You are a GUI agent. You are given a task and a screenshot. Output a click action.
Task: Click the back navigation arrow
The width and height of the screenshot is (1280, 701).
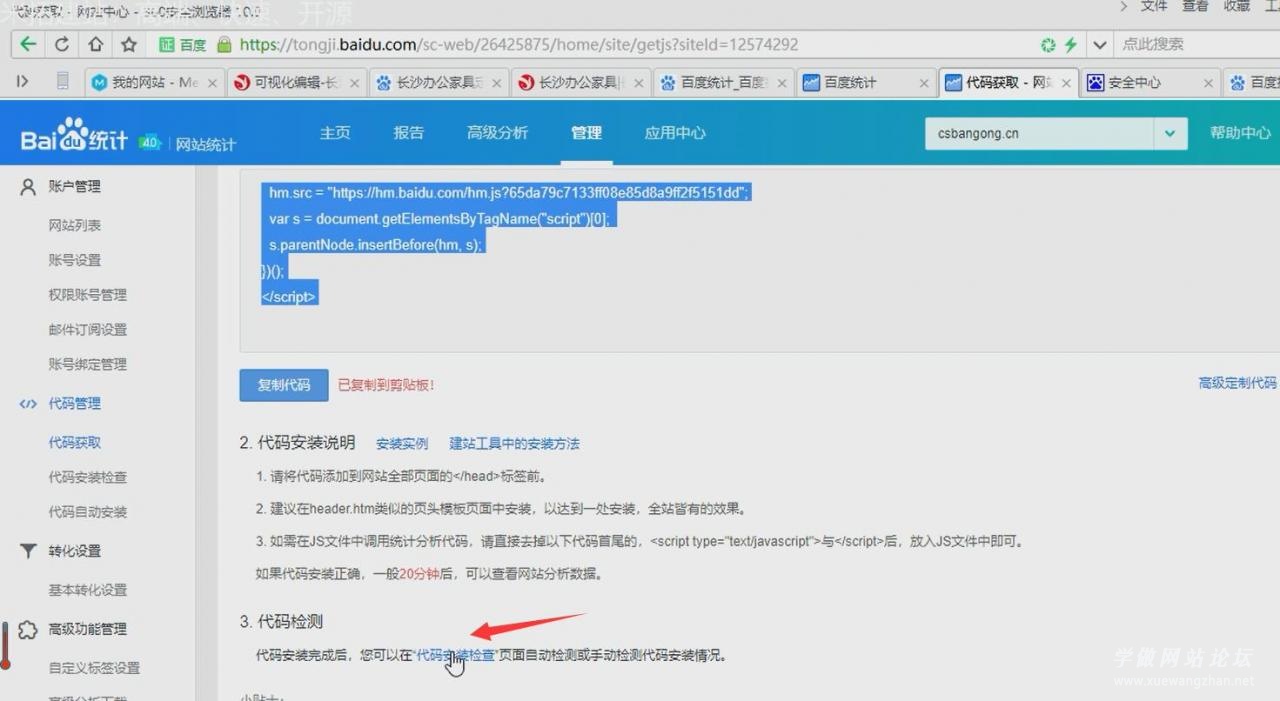pyautogui.click(x=27, y=43)
